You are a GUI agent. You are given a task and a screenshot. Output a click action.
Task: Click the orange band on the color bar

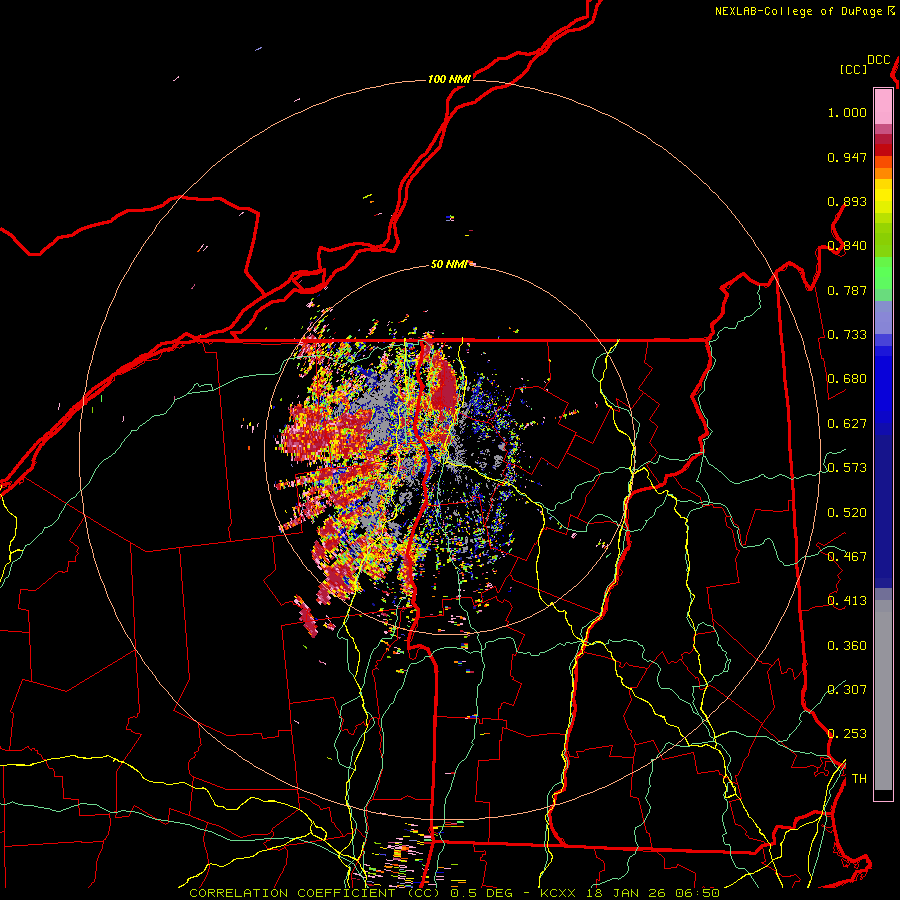pyautogui.click(x=883, y=173)
